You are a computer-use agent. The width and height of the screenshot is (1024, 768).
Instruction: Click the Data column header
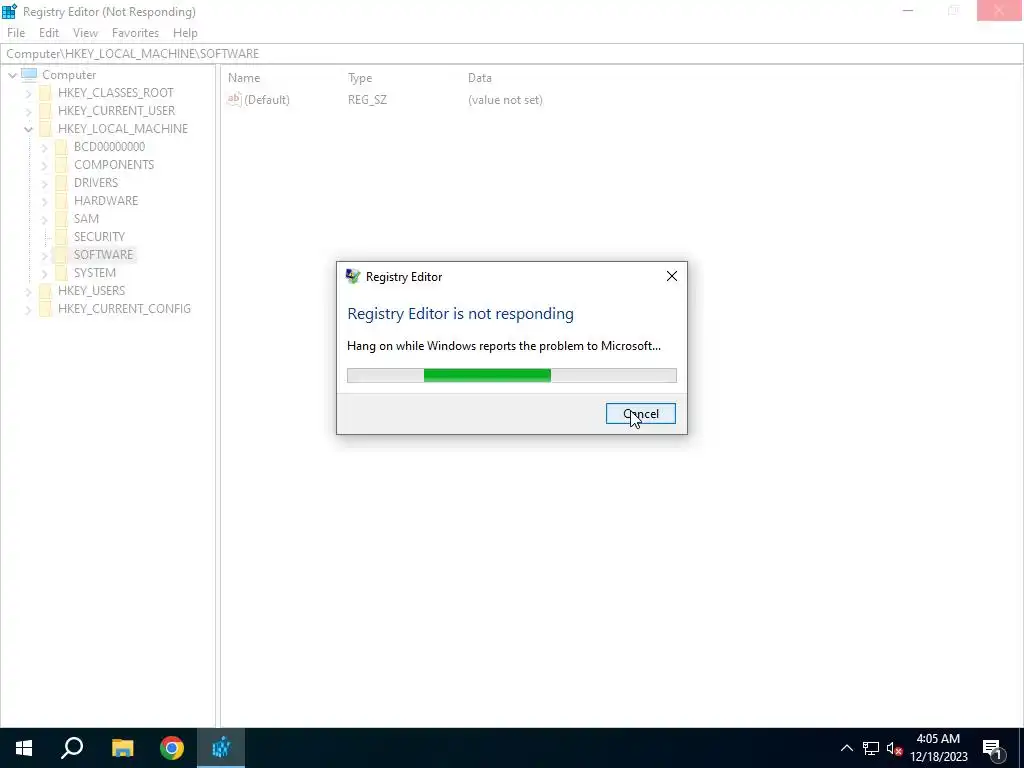(x=479, y=78)
